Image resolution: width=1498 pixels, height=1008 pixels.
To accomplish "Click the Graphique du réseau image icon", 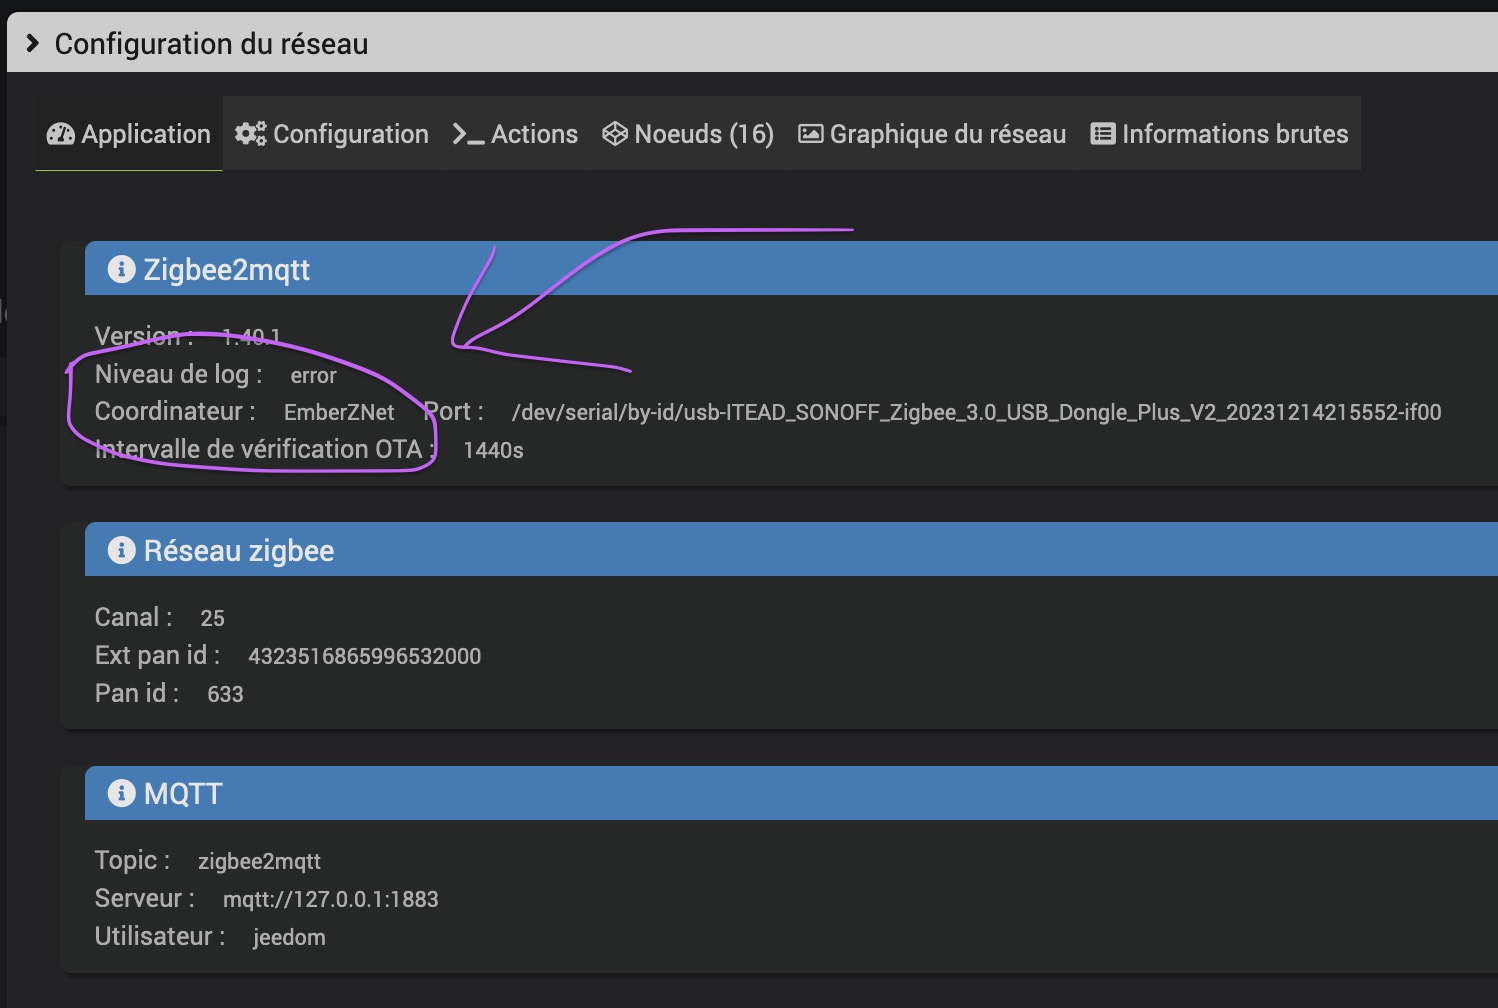I will (x=810, y=134).
